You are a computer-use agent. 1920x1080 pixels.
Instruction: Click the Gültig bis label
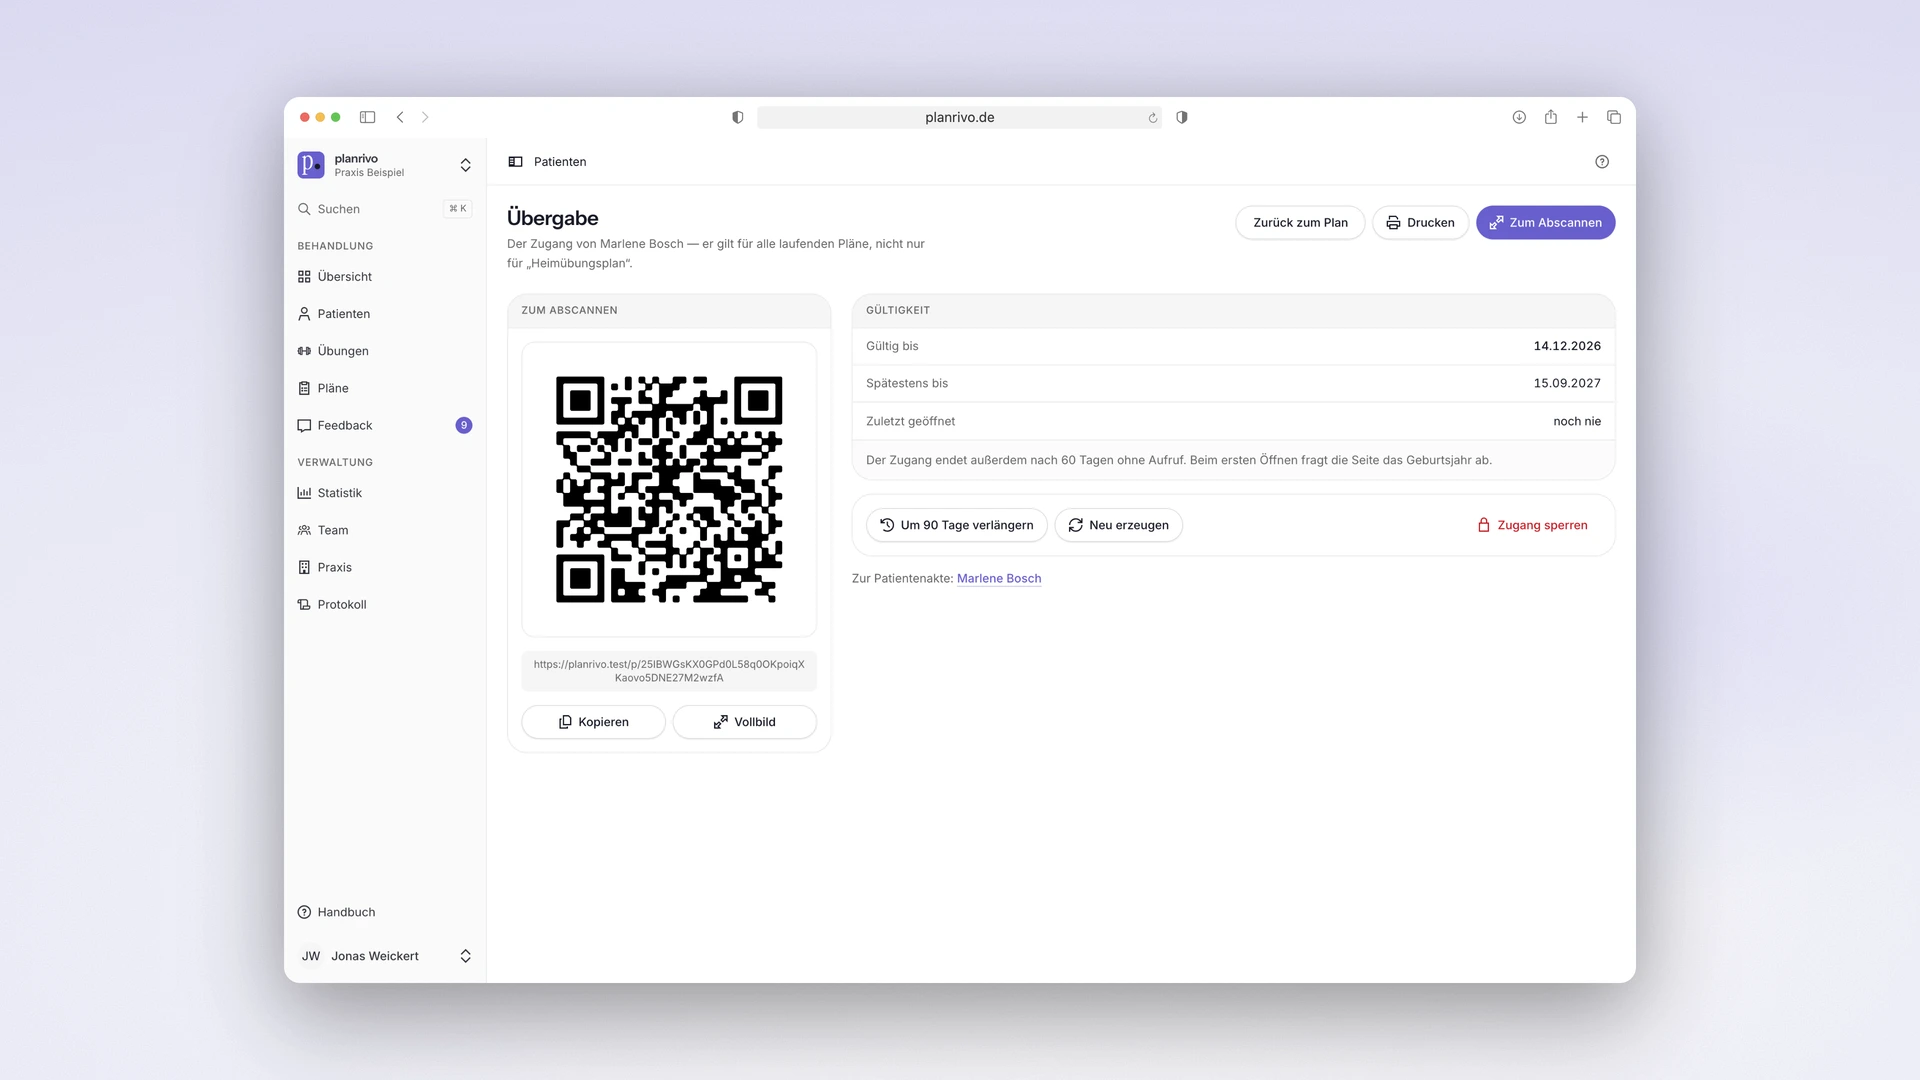click(x=892, y=346)
